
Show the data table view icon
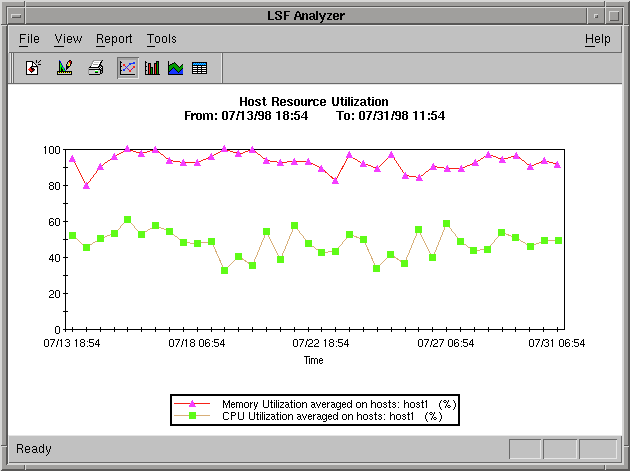click(x=199, y=68)
